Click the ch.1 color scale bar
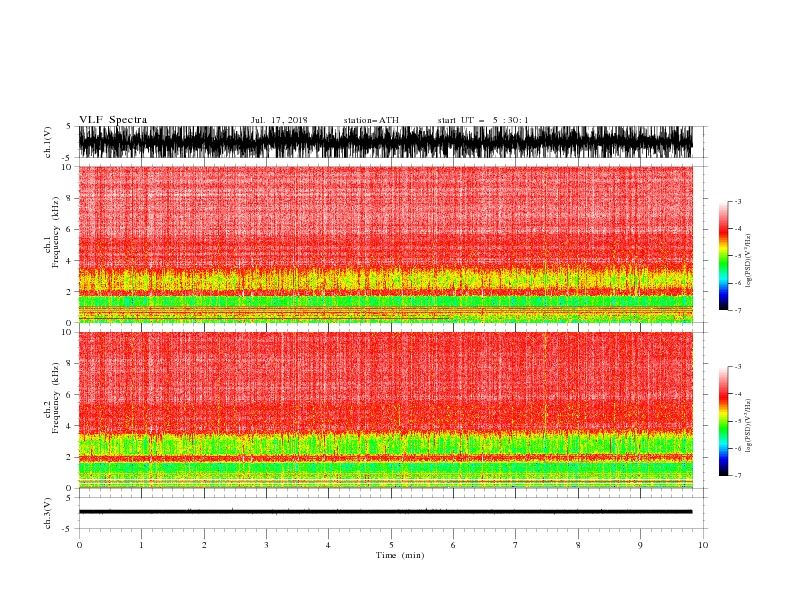 (x=723, y=256)
